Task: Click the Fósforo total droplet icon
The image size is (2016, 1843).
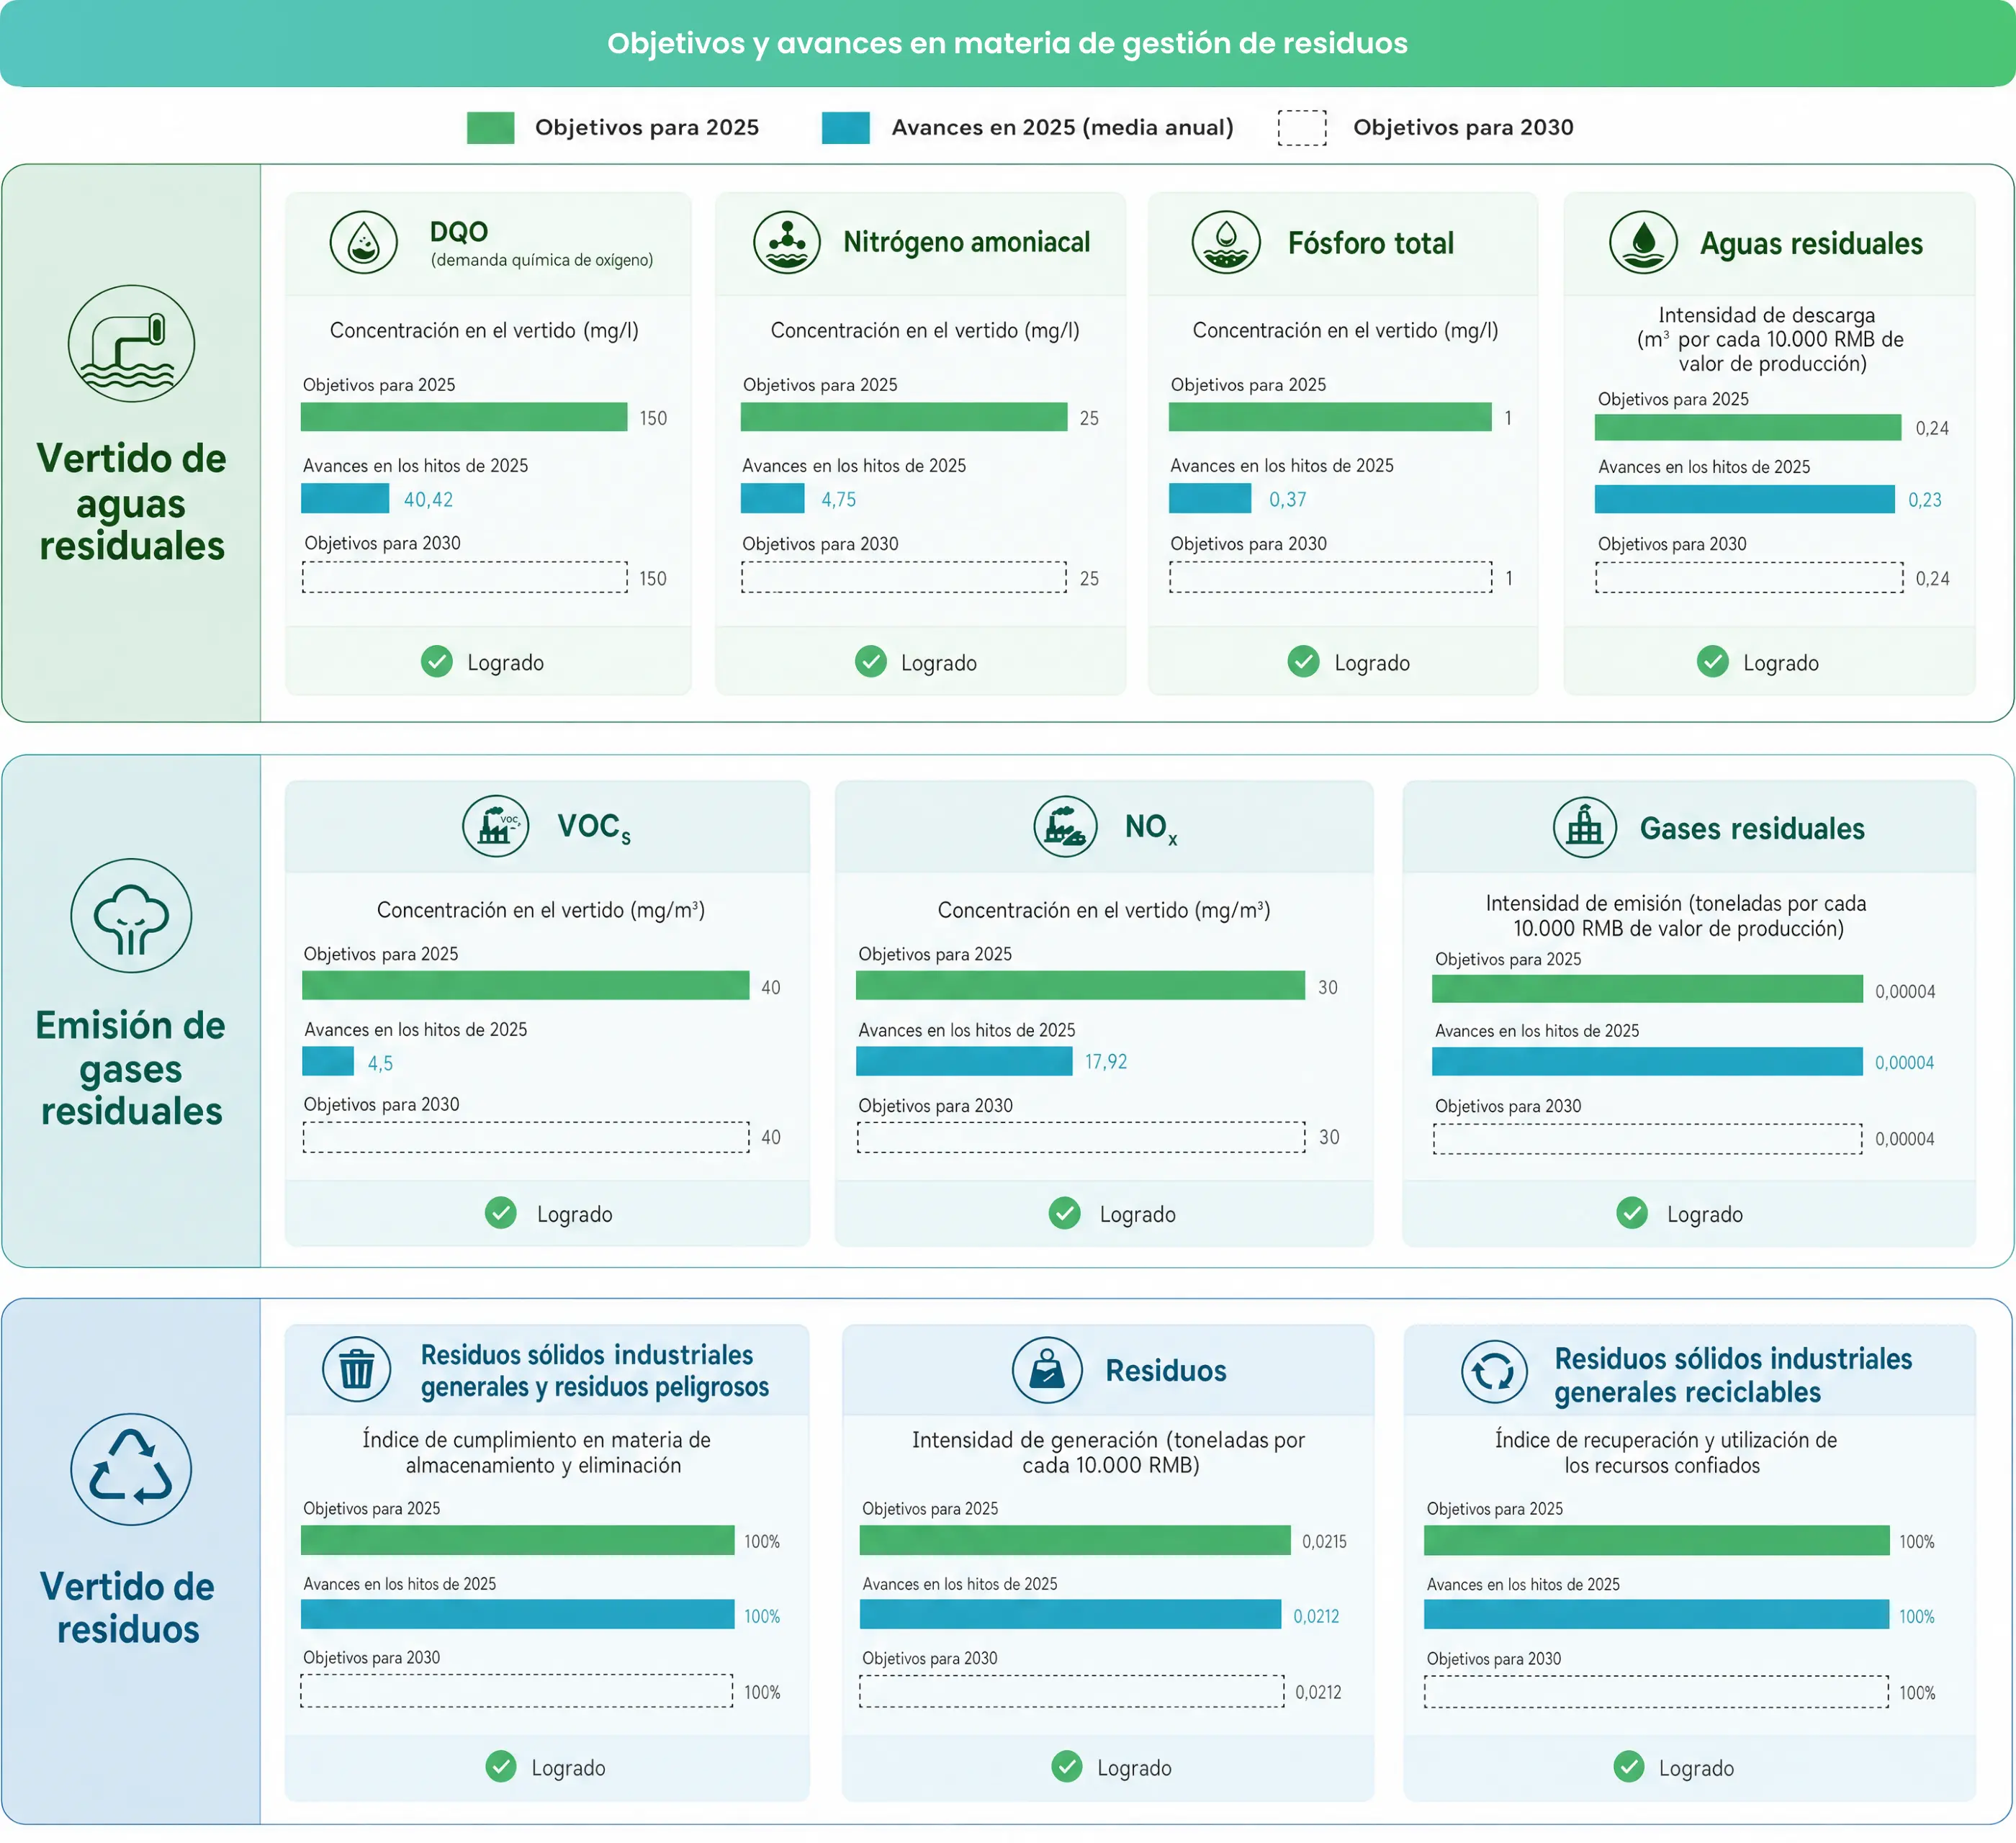Action: point(1226,242)
